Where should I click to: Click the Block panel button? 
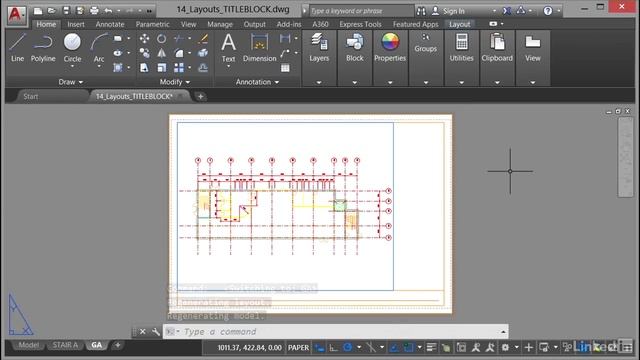pos(354,48)
